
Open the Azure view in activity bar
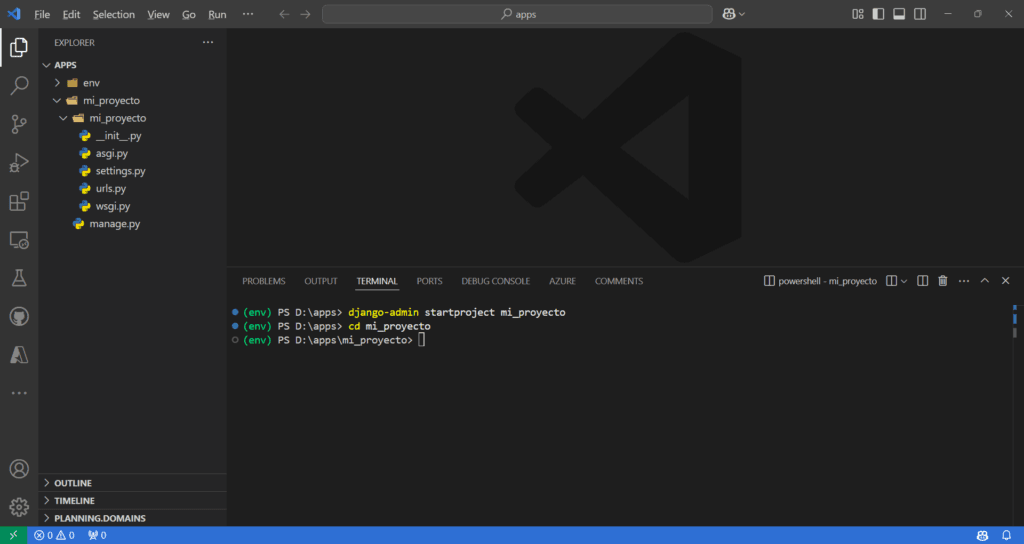(19, 355)
